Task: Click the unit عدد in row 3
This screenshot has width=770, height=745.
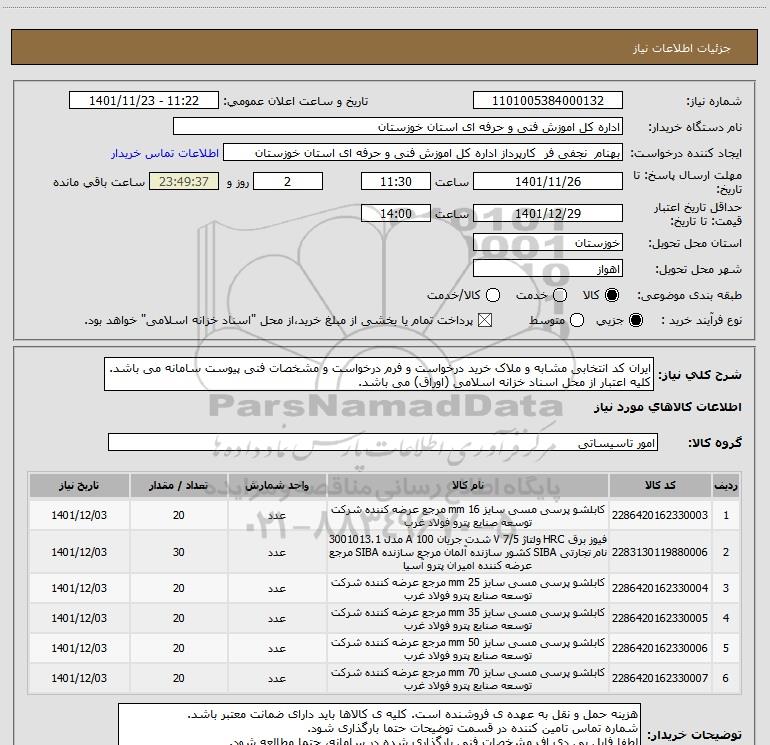Action: [x=277, y=588]
